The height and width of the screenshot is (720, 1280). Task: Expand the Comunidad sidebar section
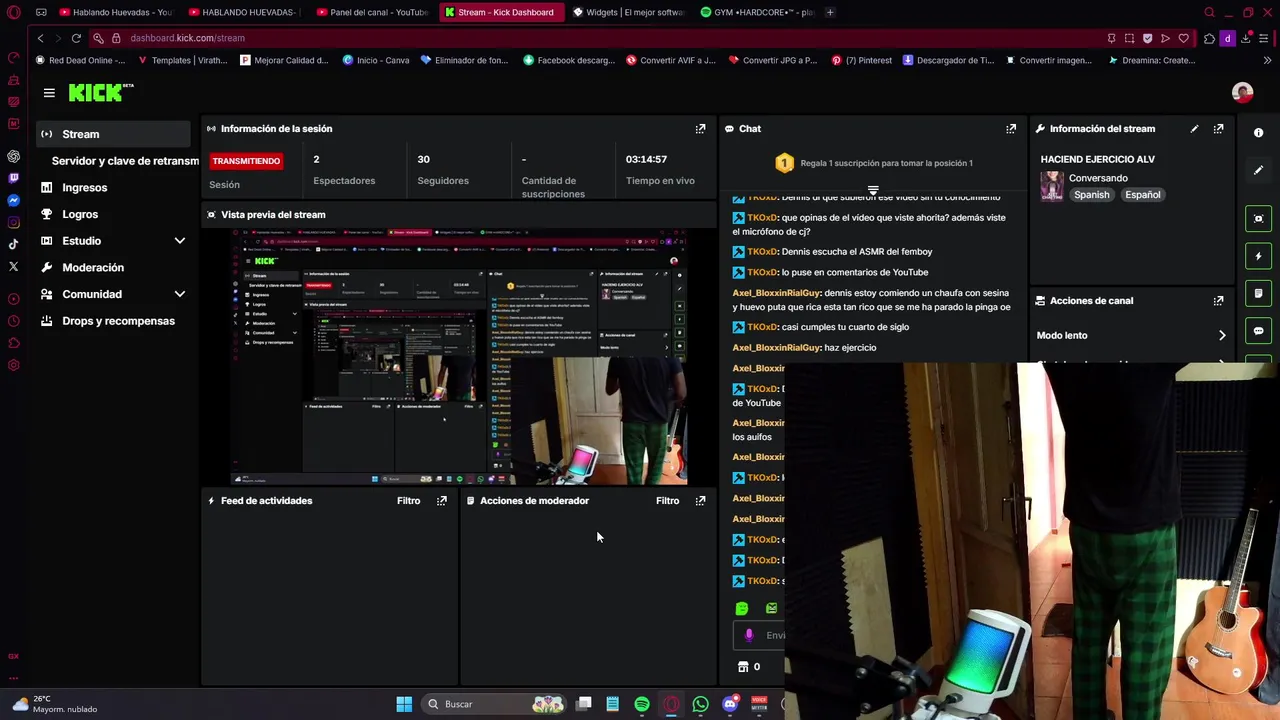pyautogui.click(x=180, y=294)
